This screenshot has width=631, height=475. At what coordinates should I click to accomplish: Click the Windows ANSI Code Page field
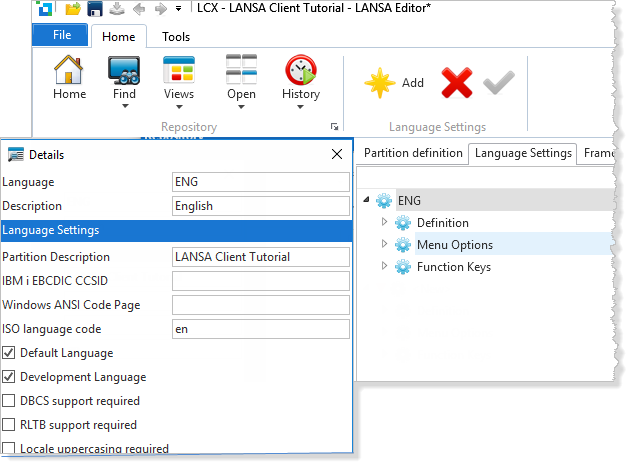[x=261, y=305]
